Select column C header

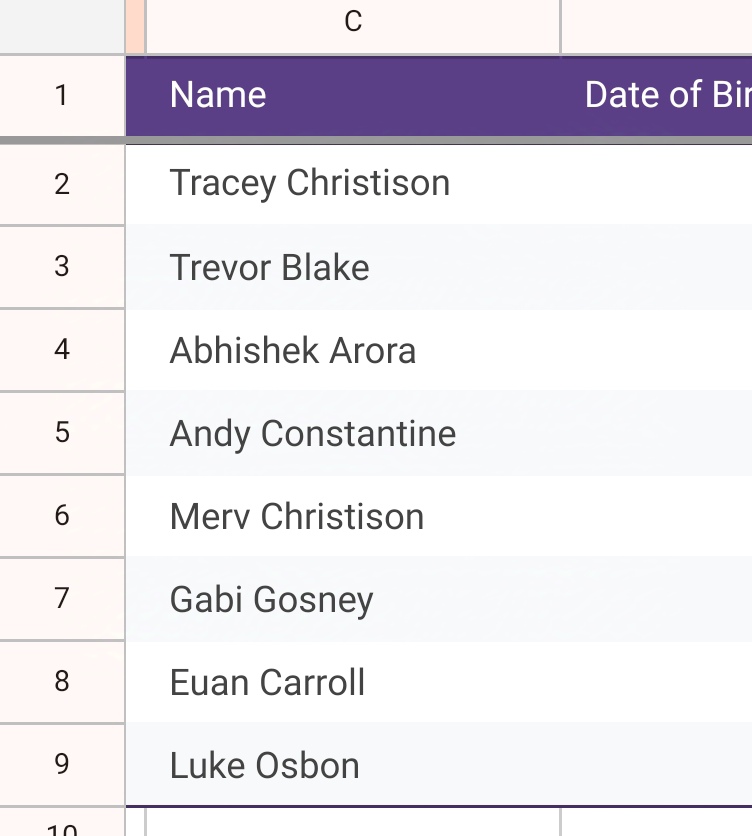pos(352,22)
